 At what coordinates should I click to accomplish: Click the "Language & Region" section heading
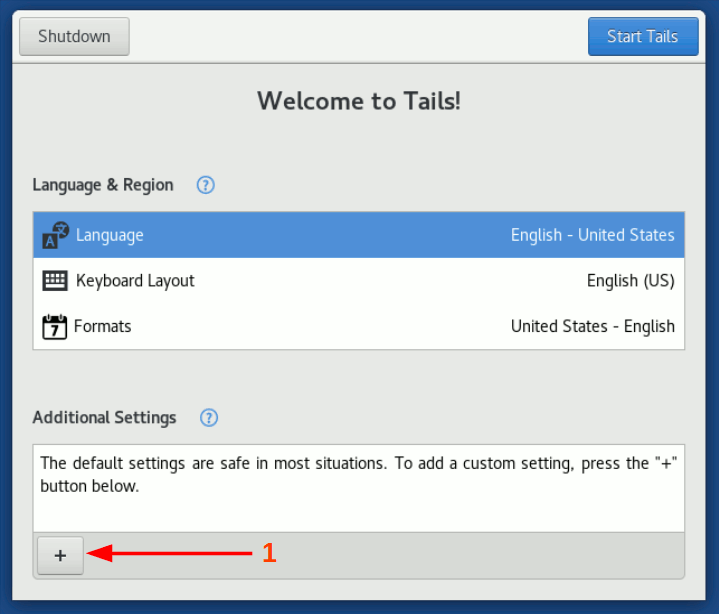103,185
